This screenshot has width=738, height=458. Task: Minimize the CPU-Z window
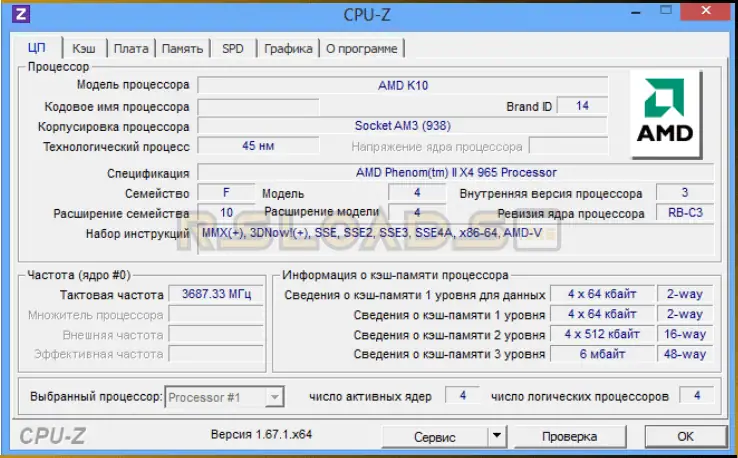[x=636, y=12]
